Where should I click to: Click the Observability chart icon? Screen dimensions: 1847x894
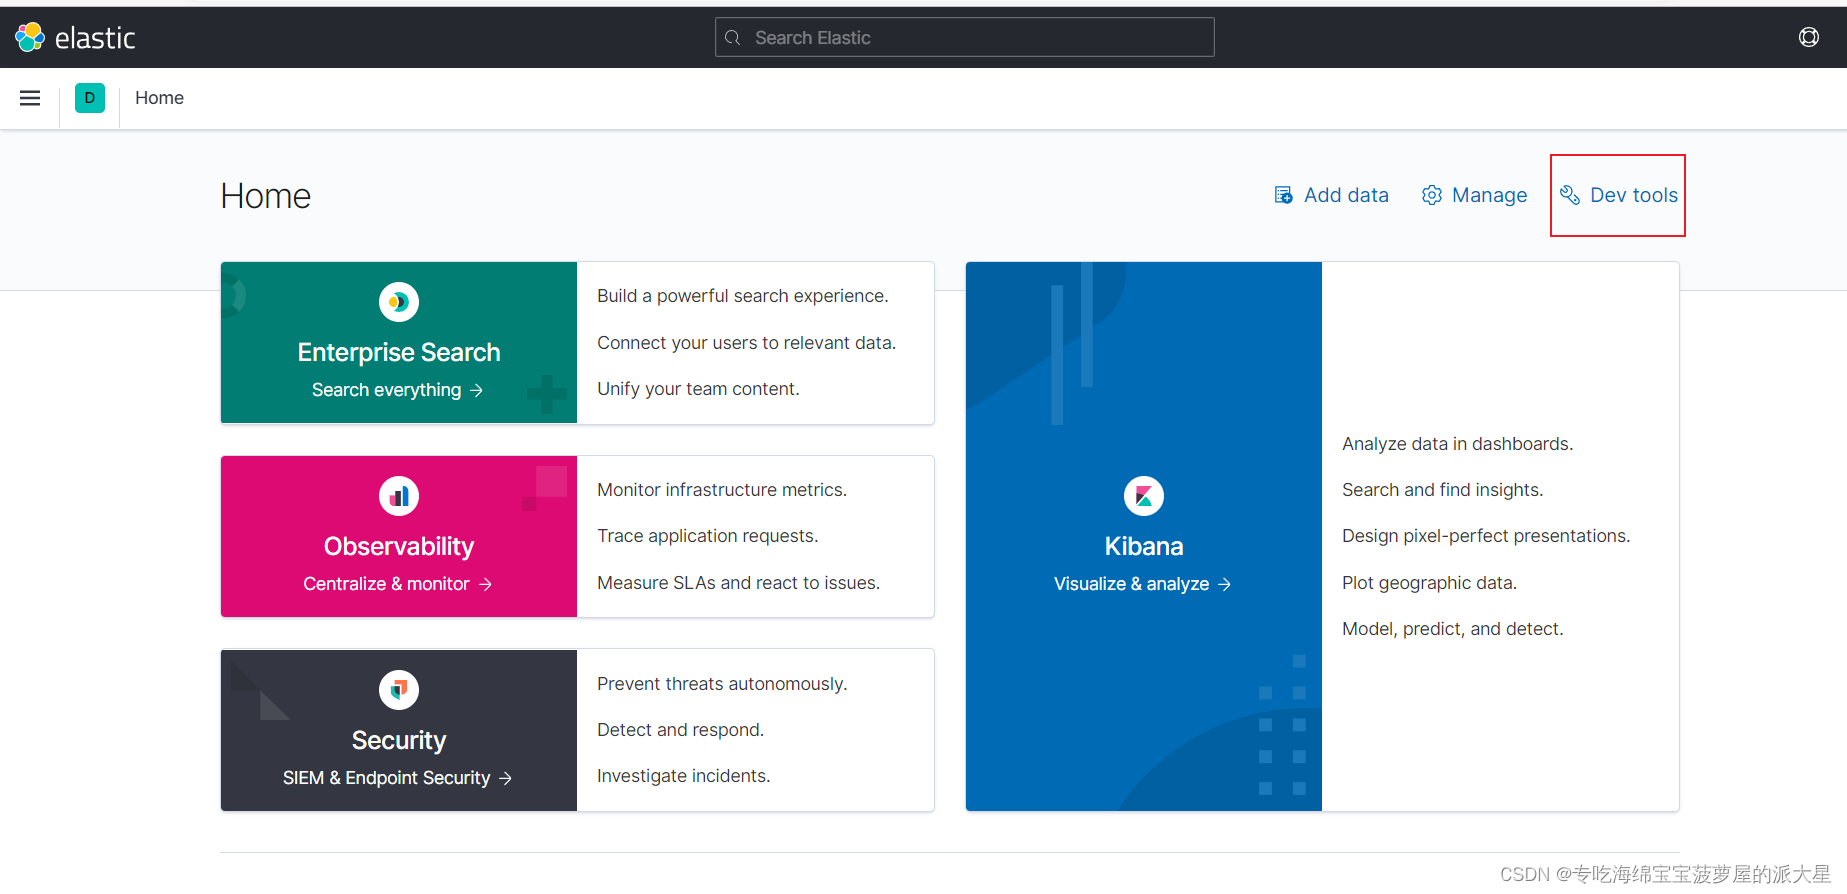(x=399, y=496)
